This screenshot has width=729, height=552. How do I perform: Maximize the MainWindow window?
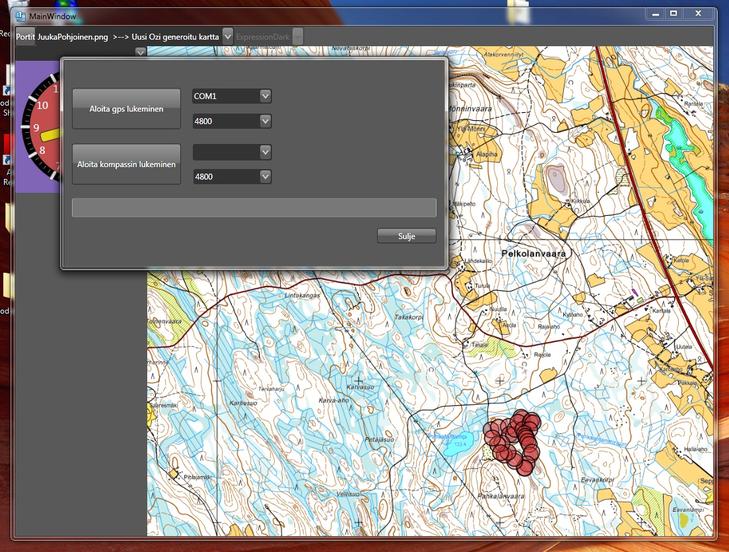pos(673,14)
